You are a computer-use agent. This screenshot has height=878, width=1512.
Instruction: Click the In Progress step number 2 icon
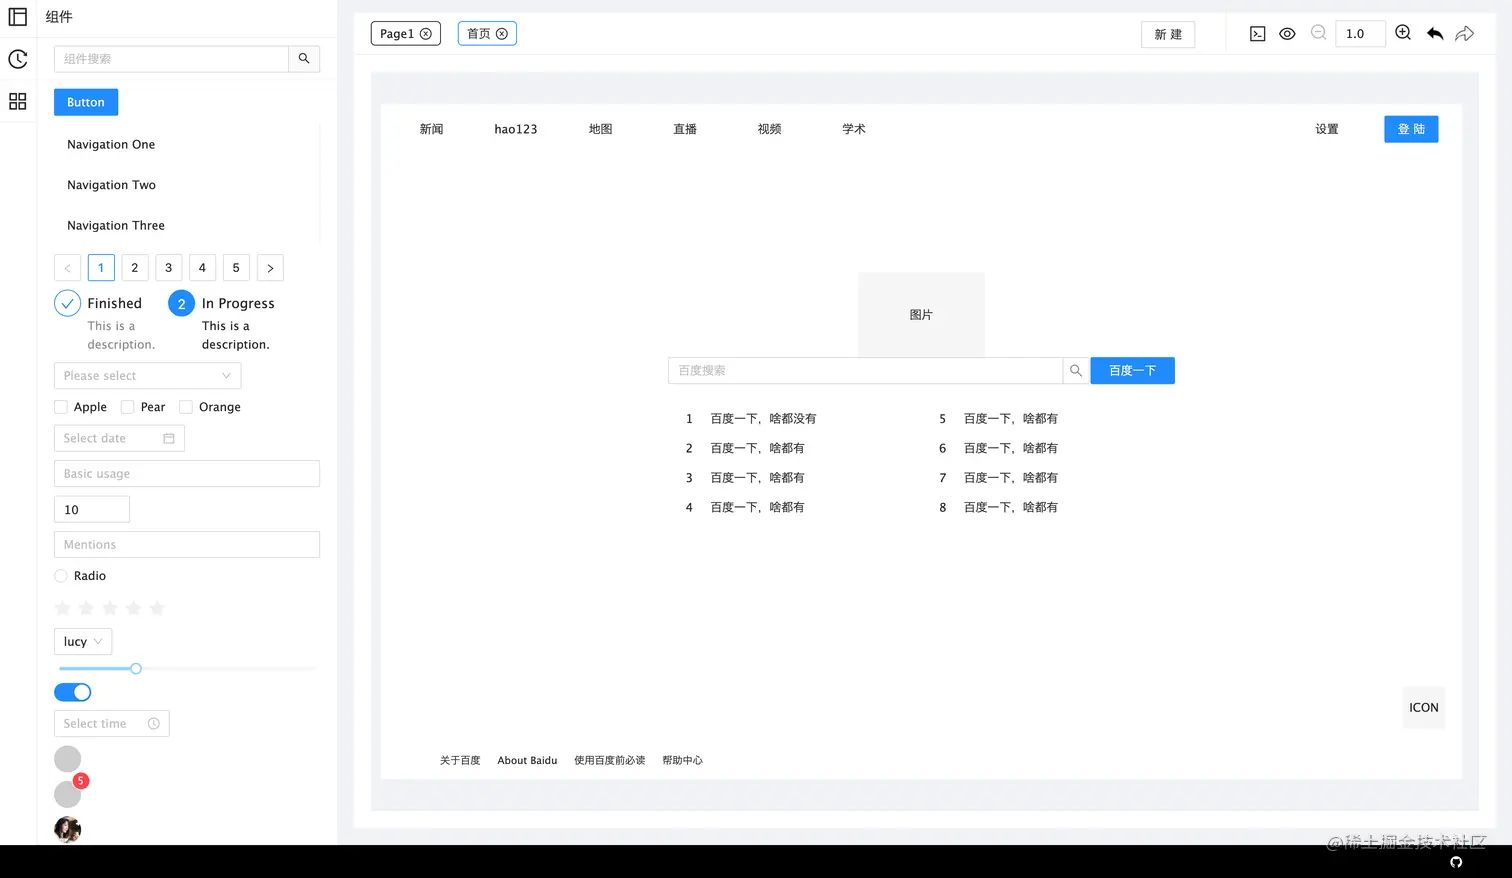point(181,303)
